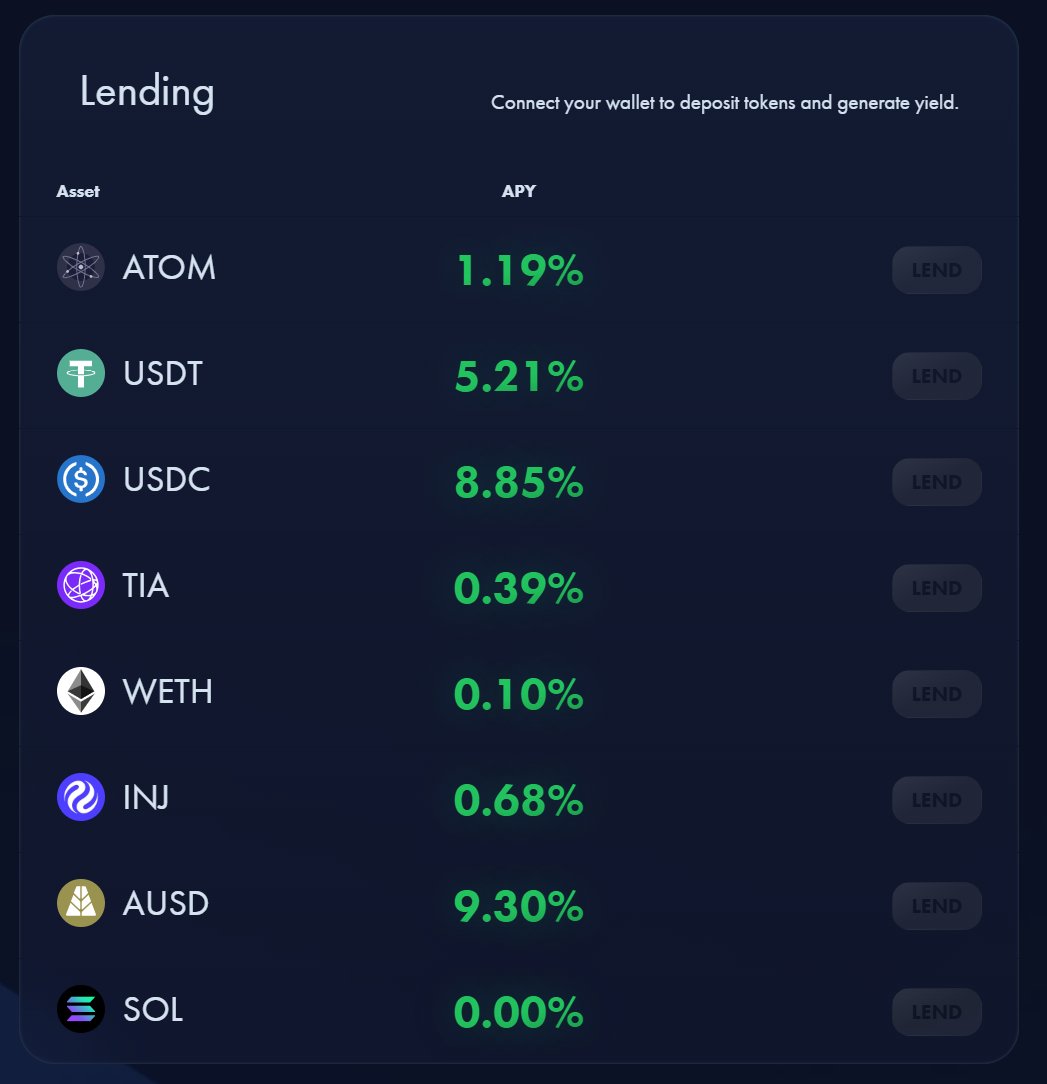Click the WETH Ethereum diamond icon
The width and height of the screenshot is (1047, 1084).
coord(81,691)
